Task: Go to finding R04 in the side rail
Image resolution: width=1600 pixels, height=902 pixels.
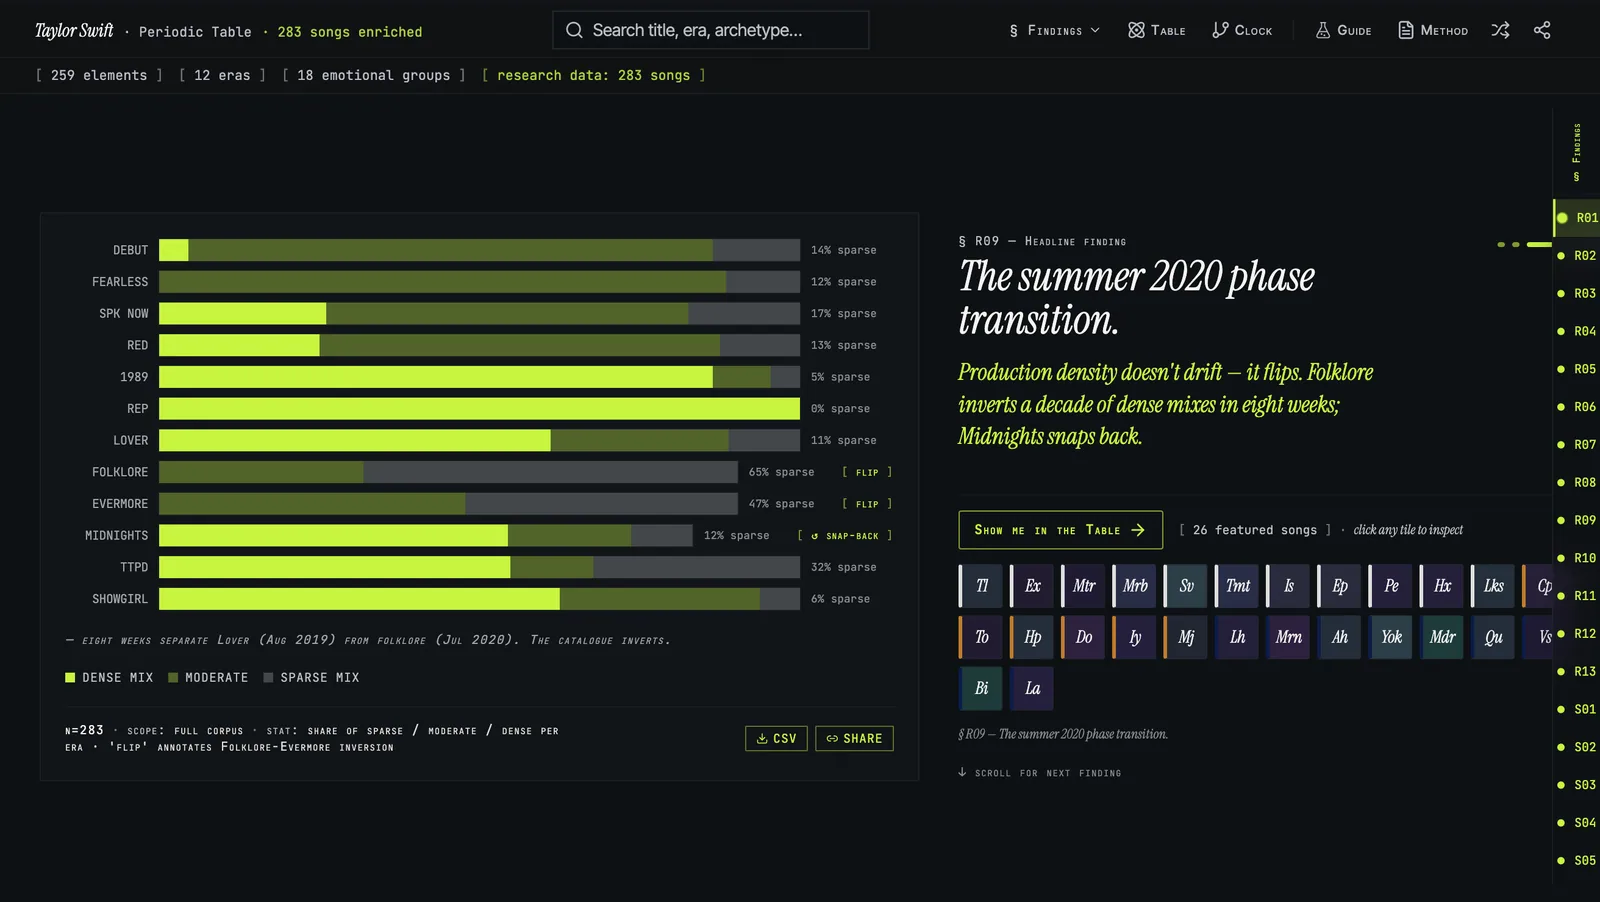Action: [1577, 331]
